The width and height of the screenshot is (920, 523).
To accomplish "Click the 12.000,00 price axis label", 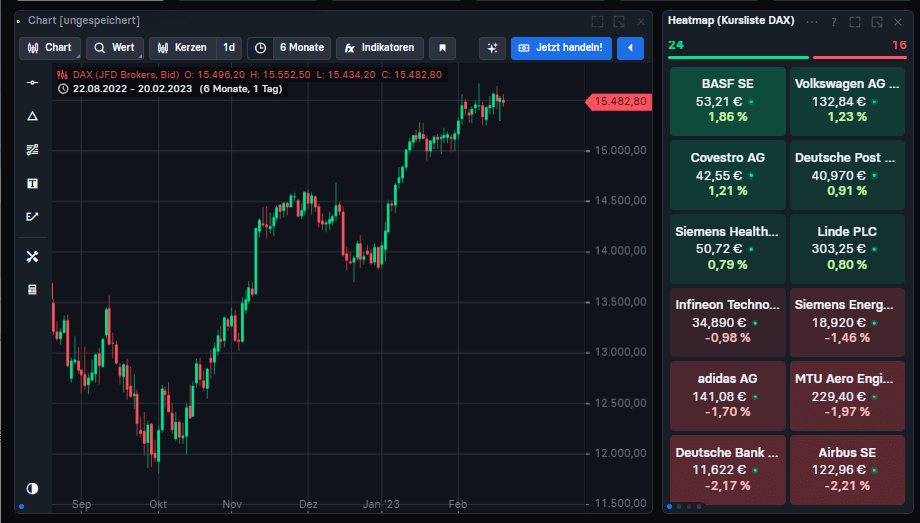I will point(620,453).
